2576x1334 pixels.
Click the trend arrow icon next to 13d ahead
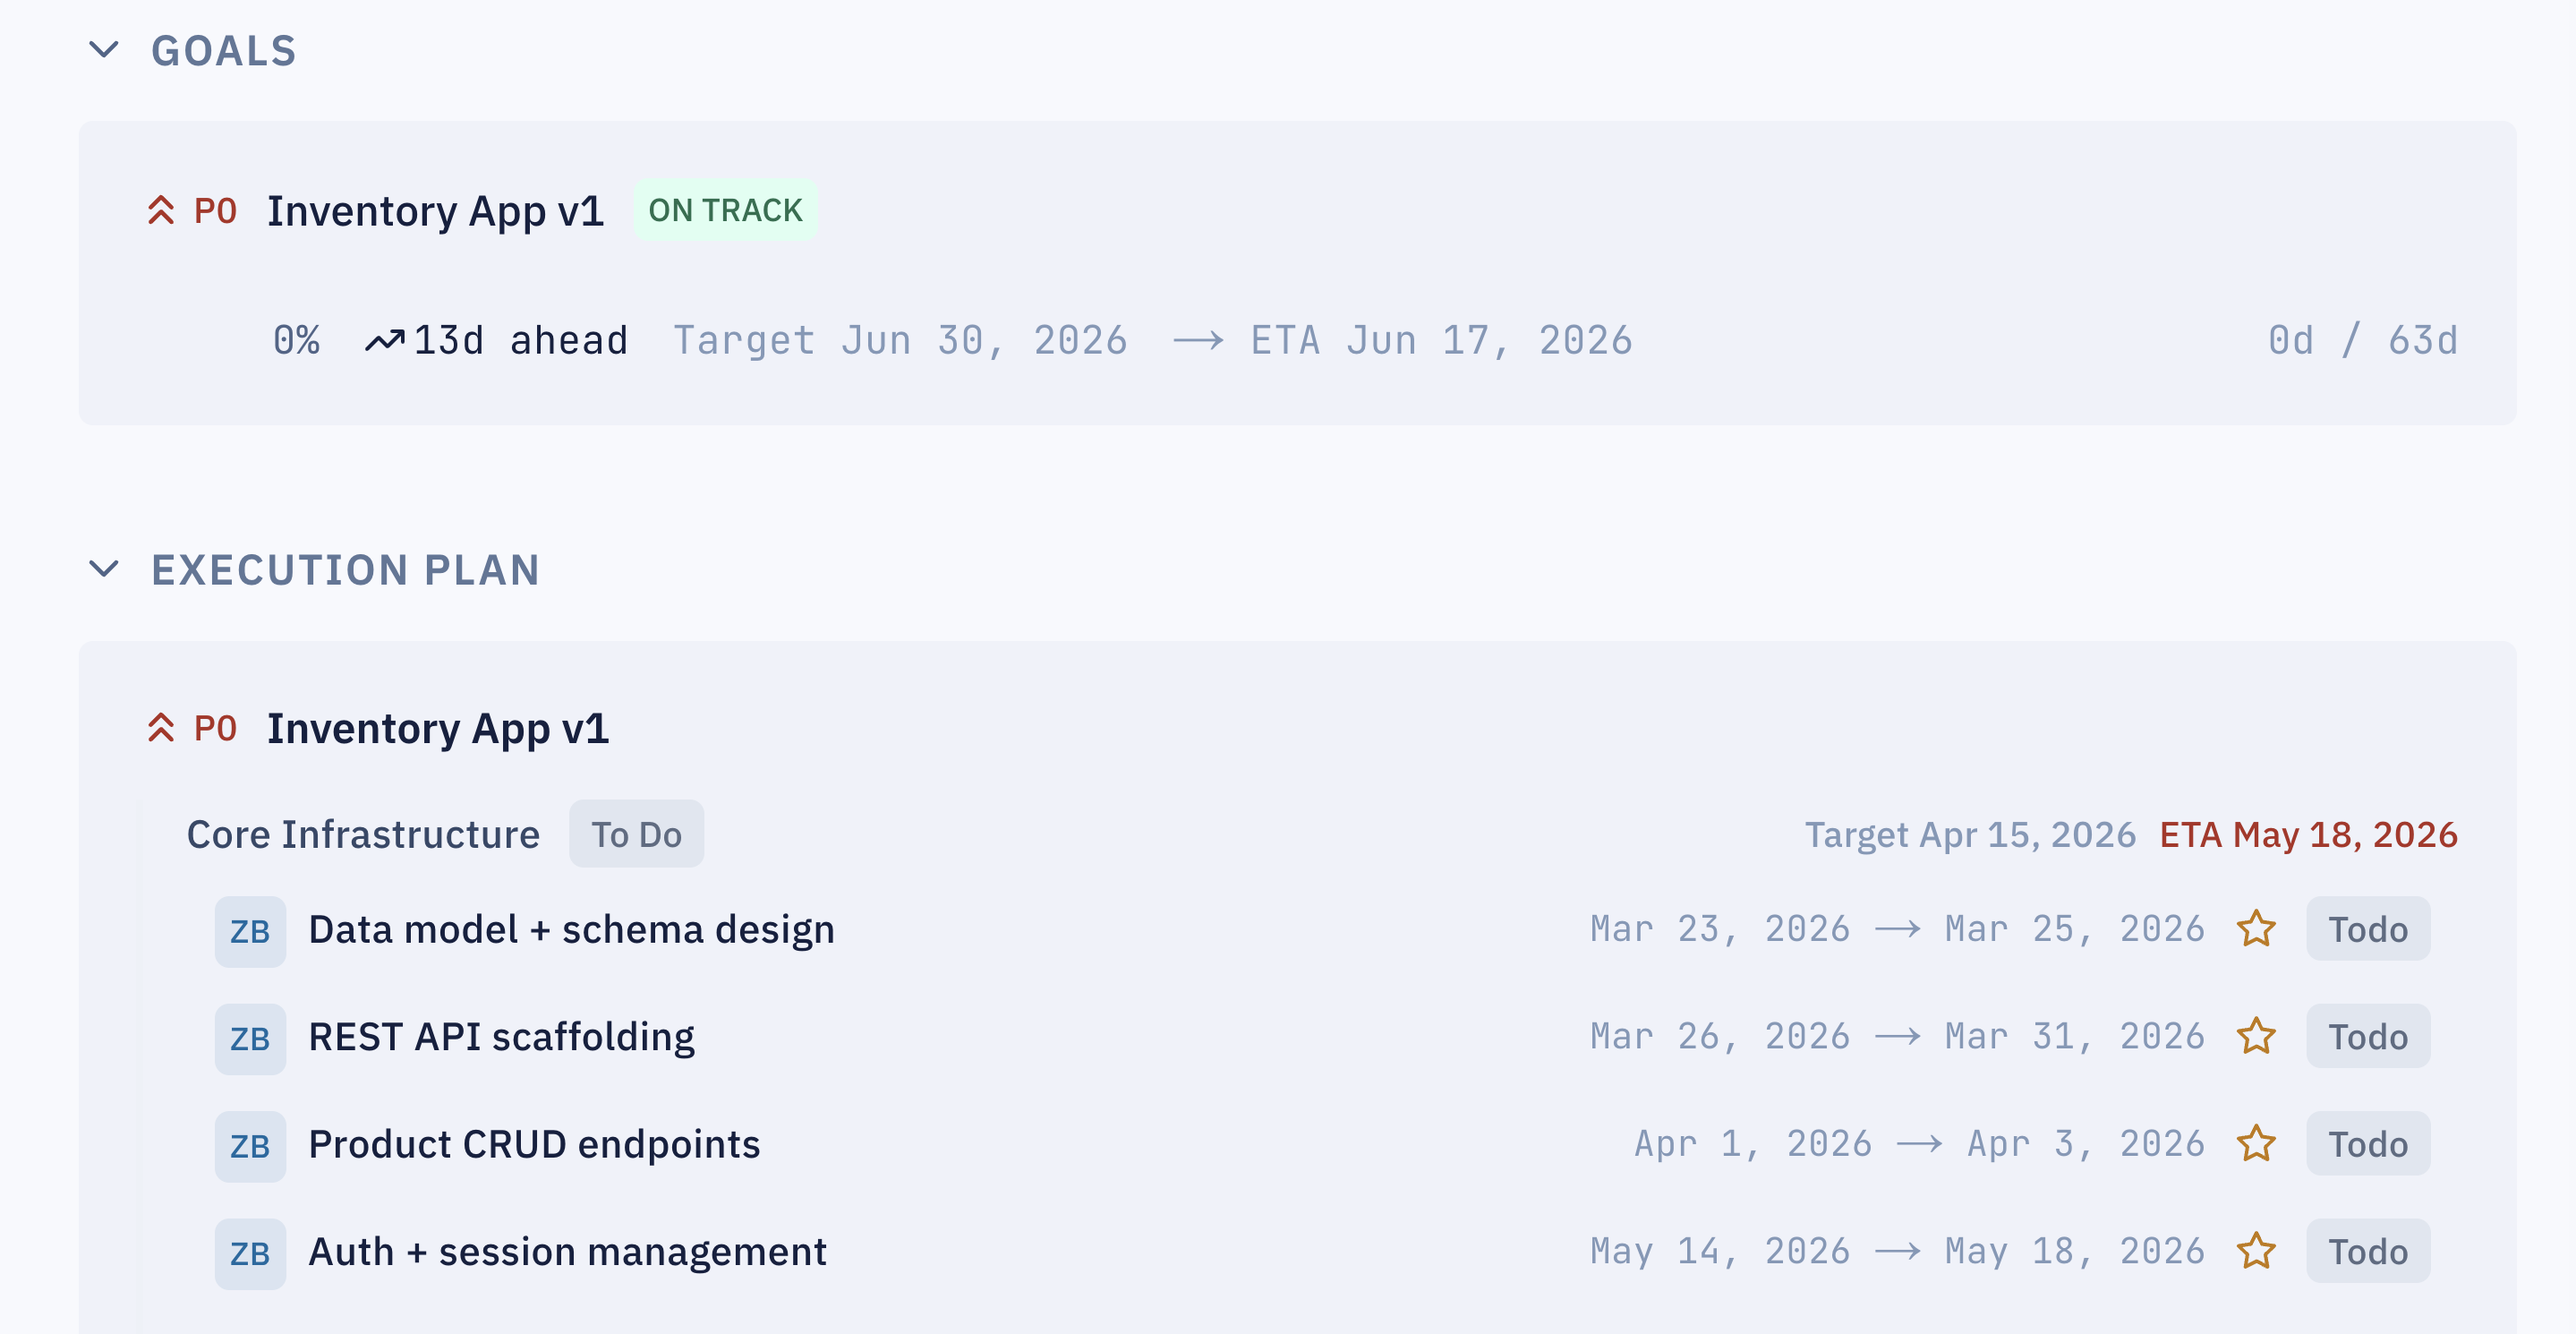pos(388,338)
